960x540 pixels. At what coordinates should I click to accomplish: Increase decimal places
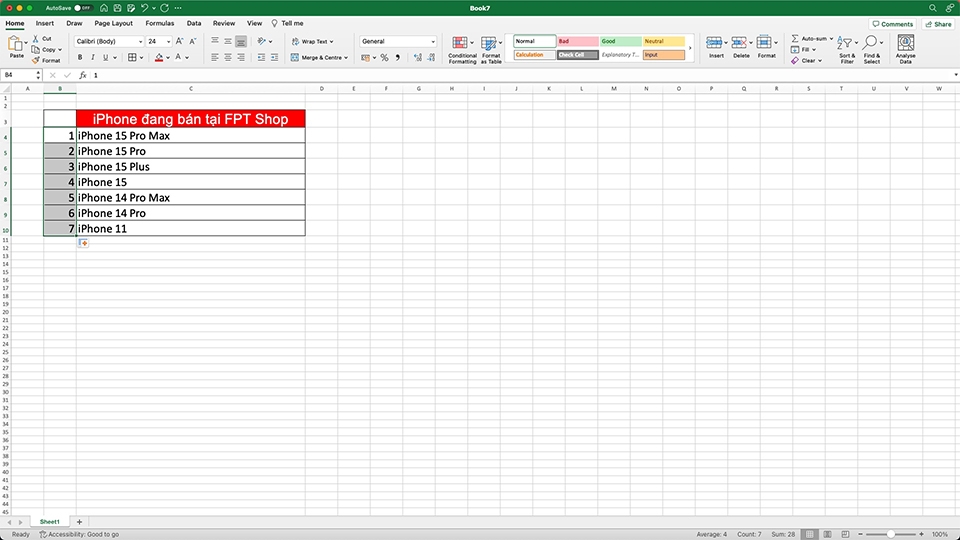click(x=418, y=58)
